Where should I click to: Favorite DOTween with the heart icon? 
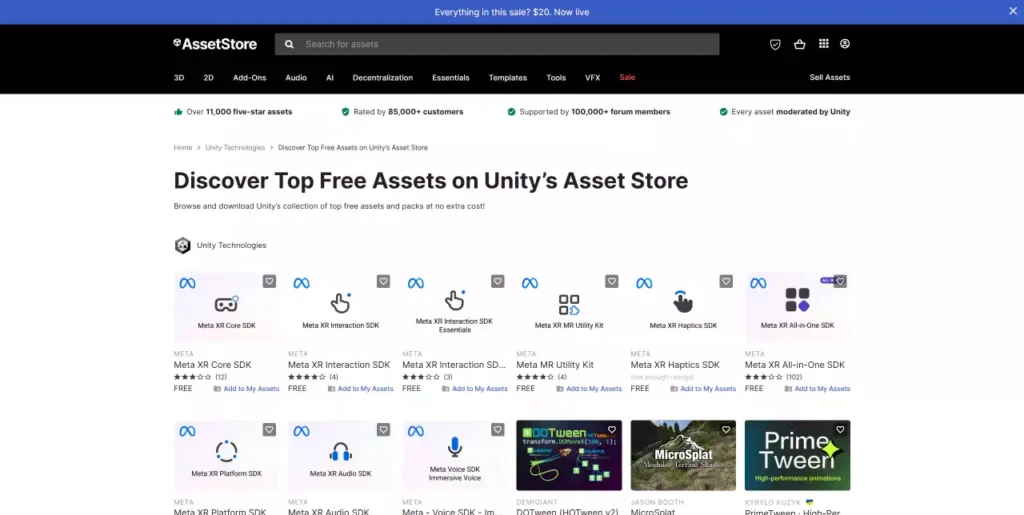pyautogui.click(x=611, y=429)
